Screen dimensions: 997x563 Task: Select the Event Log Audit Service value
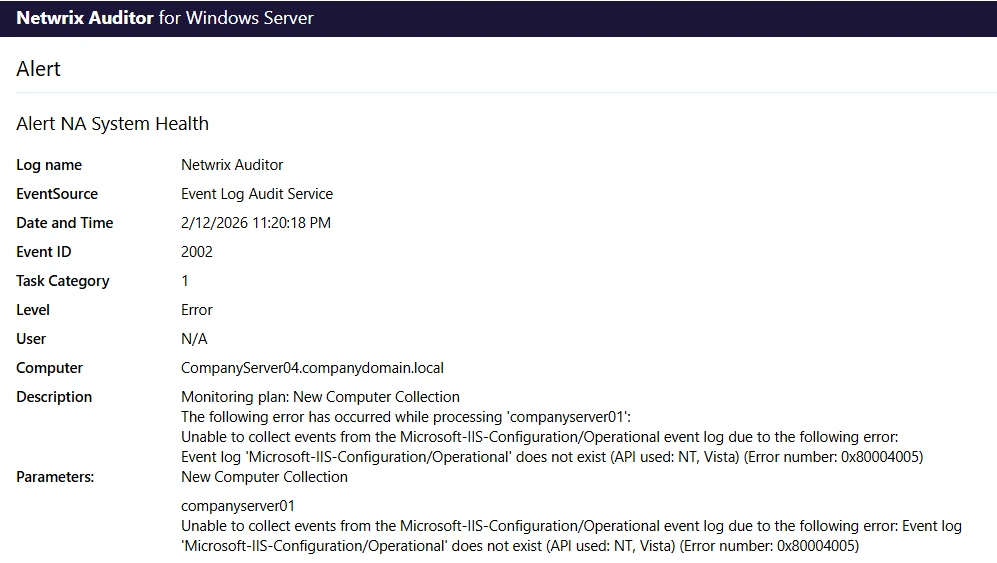tap(257, 194)
